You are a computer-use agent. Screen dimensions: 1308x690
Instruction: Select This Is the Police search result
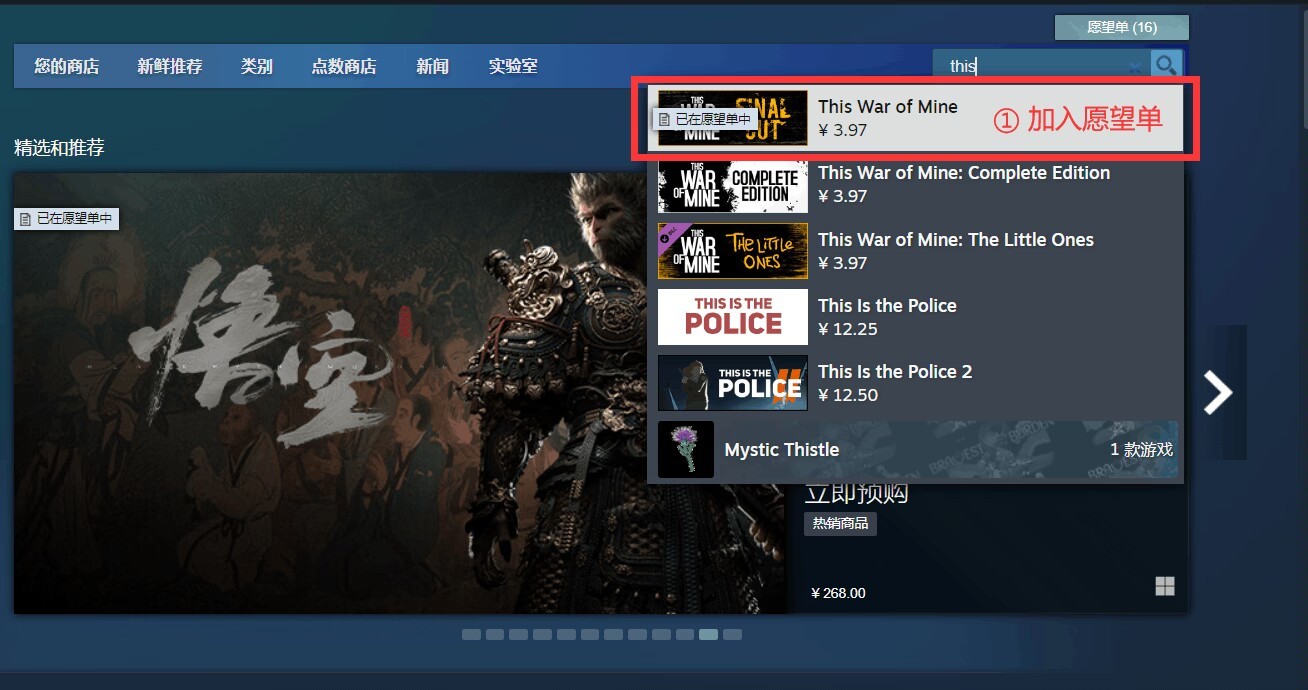915,317
